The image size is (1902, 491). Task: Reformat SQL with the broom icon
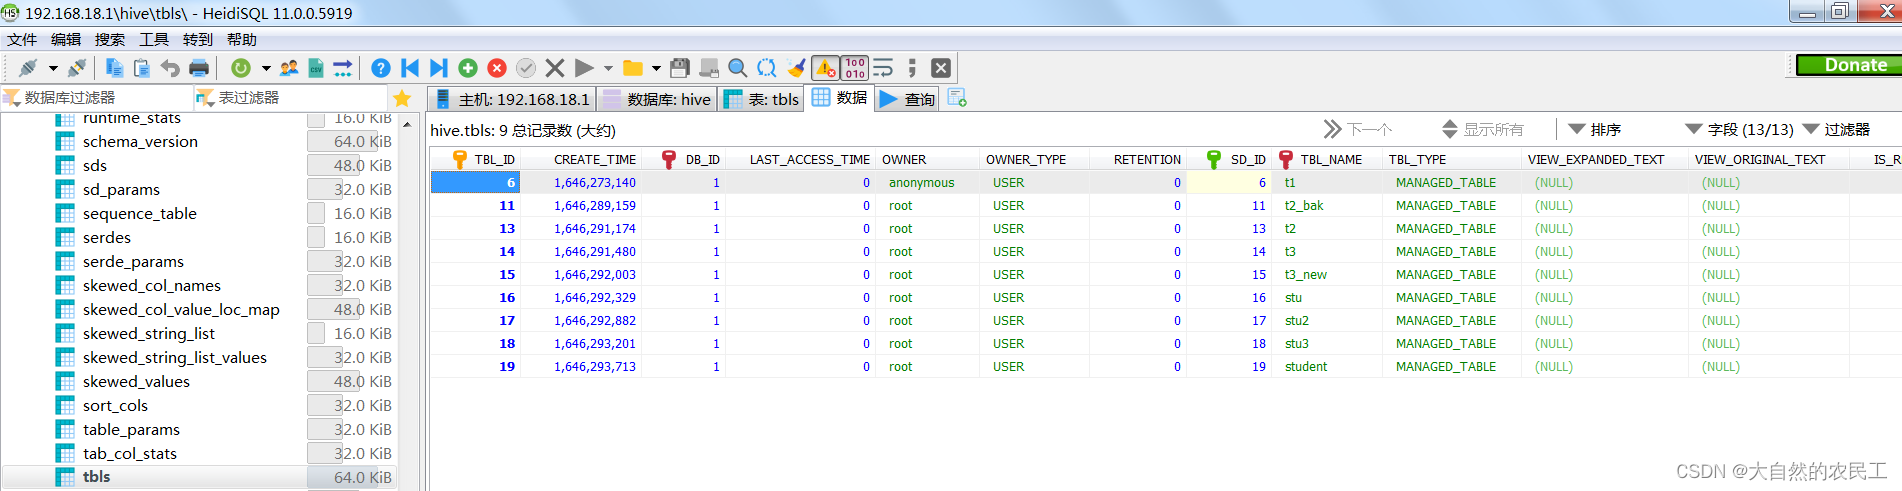pos(796,68)
